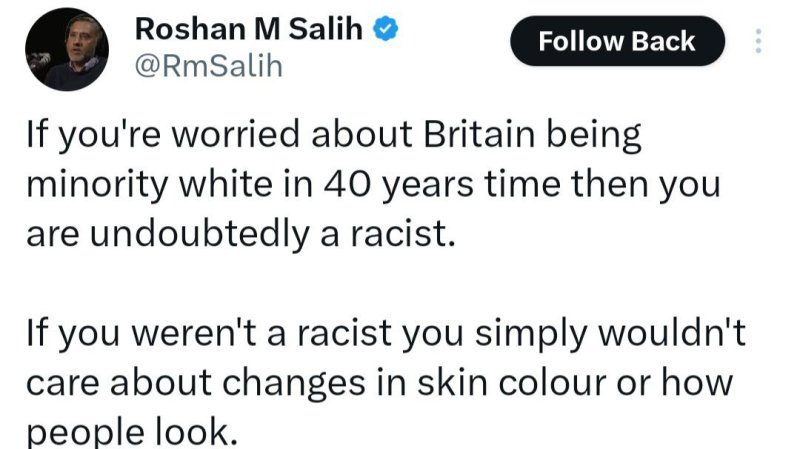
Task: Click the Roshan M Salih display name
Action: tap(251, 31)
